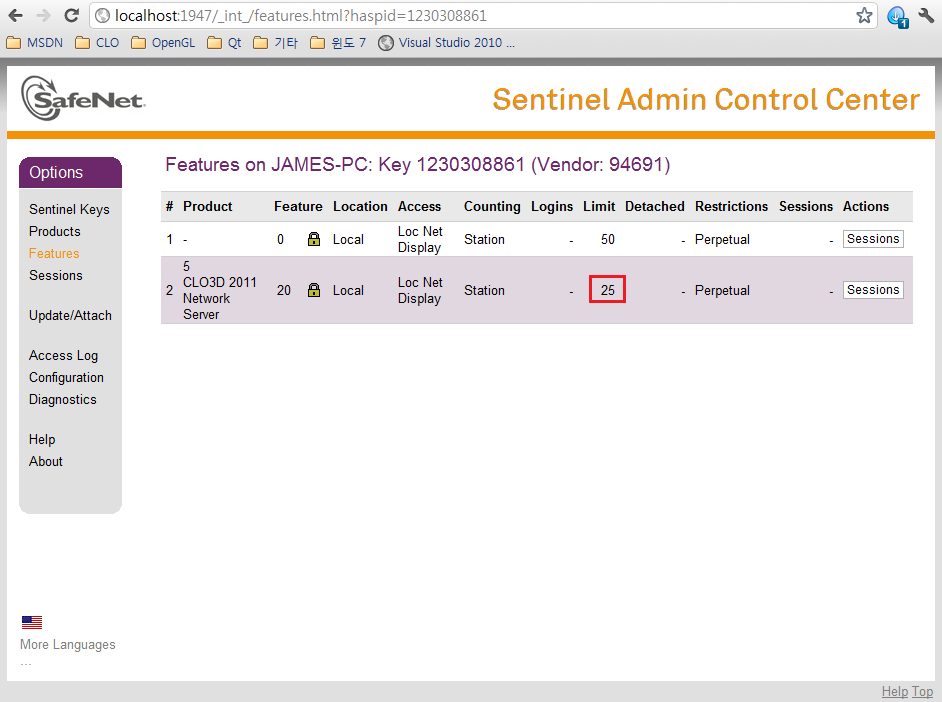Click the lock icon for CLO3D row
The height and width of the screenshot is (702, 942).
tap(314, 290)
